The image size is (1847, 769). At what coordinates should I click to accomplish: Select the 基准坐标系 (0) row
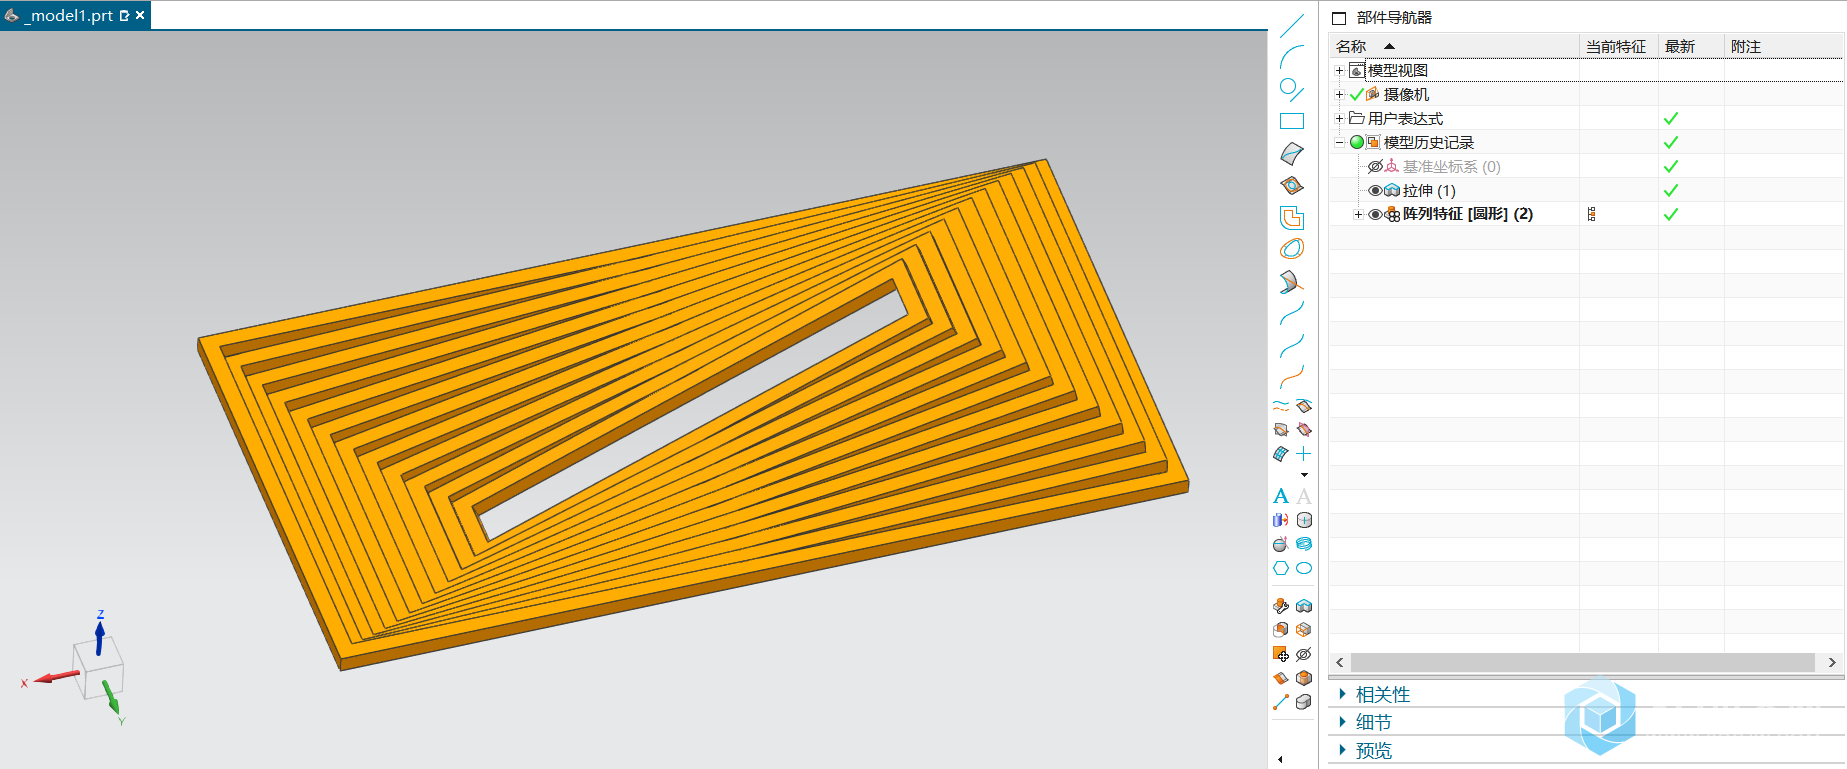[1586, 166]
